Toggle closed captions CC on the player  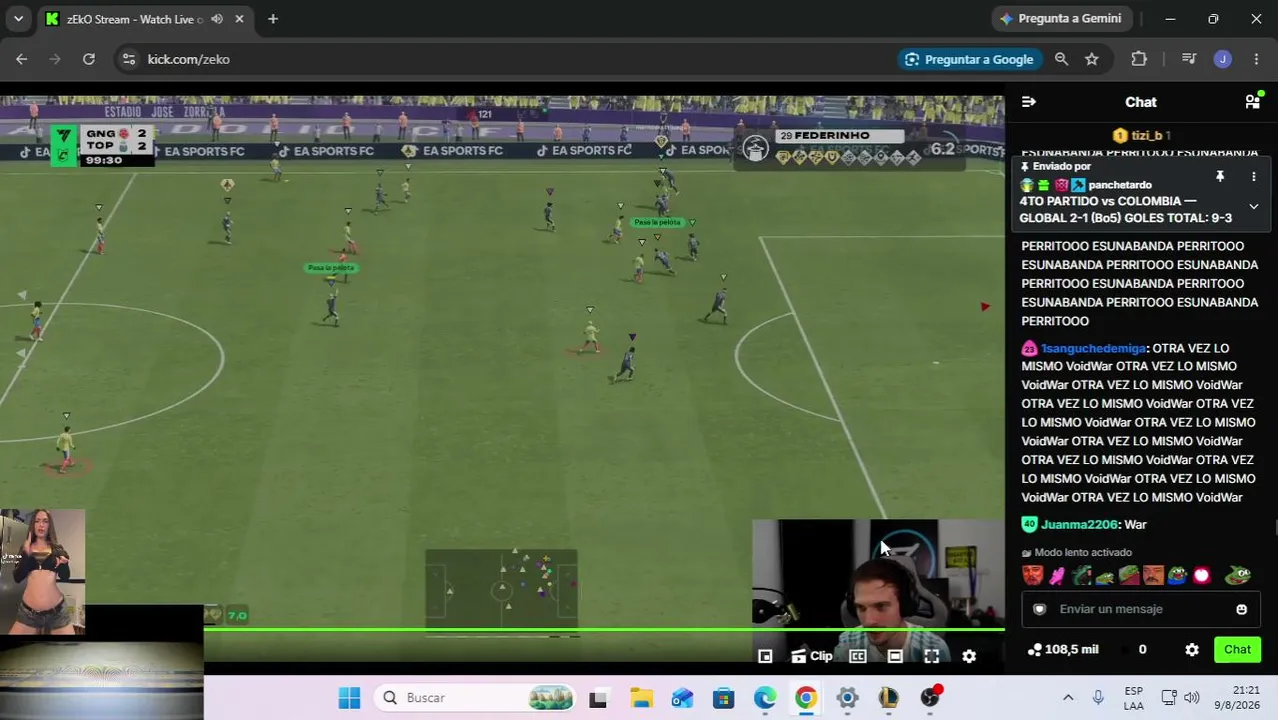857,656
